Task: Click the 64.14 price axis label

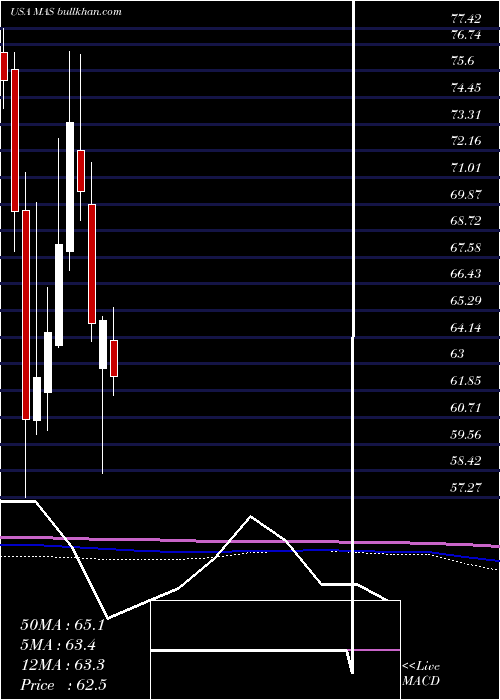Action: (x=466, y=328)
